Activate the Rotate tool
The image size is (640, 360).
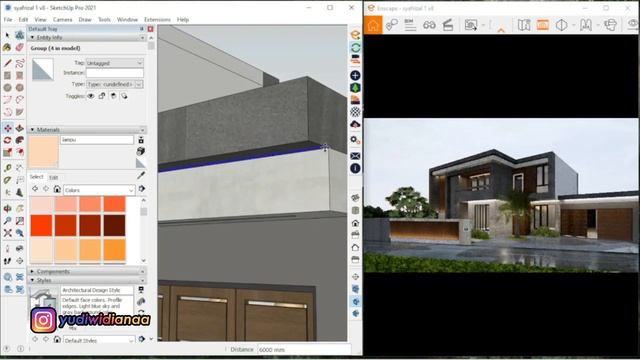click(7, 140)
